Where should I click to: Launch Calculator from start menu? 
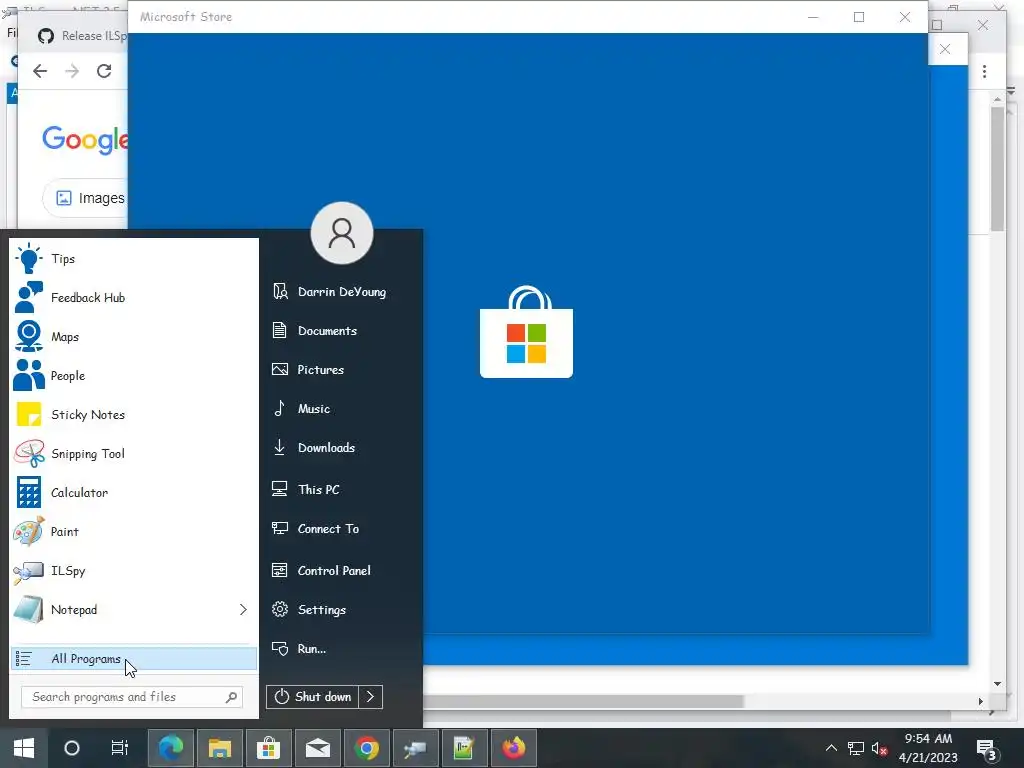[x=134, y=492]
